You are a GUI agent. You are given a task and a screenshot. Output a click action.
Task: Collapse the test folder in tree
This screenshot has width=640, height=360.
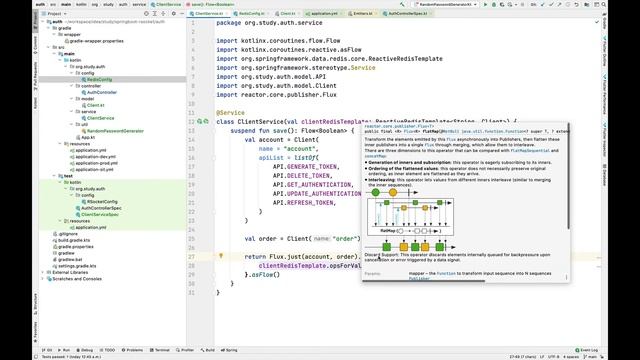54,176
